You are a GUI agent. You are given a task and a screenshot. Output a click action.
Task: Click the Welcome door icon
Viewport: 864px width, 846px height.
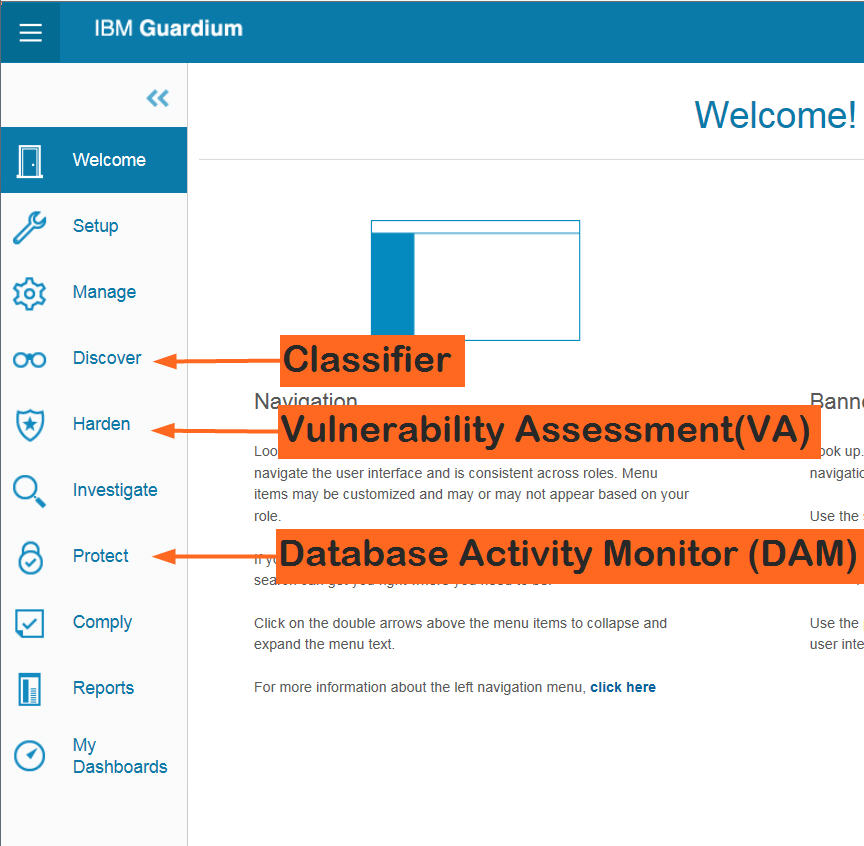click(x=30, y=161)
